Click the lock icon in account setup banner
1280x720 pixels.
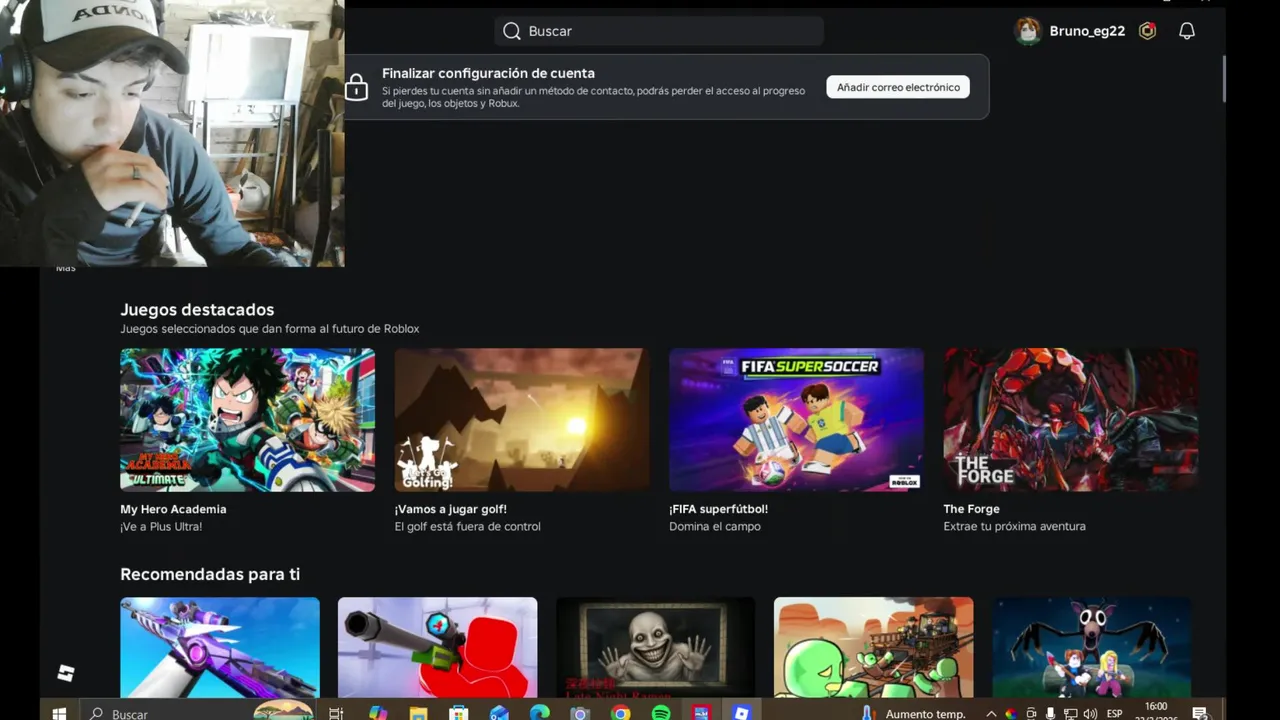(x=357, y=88)
